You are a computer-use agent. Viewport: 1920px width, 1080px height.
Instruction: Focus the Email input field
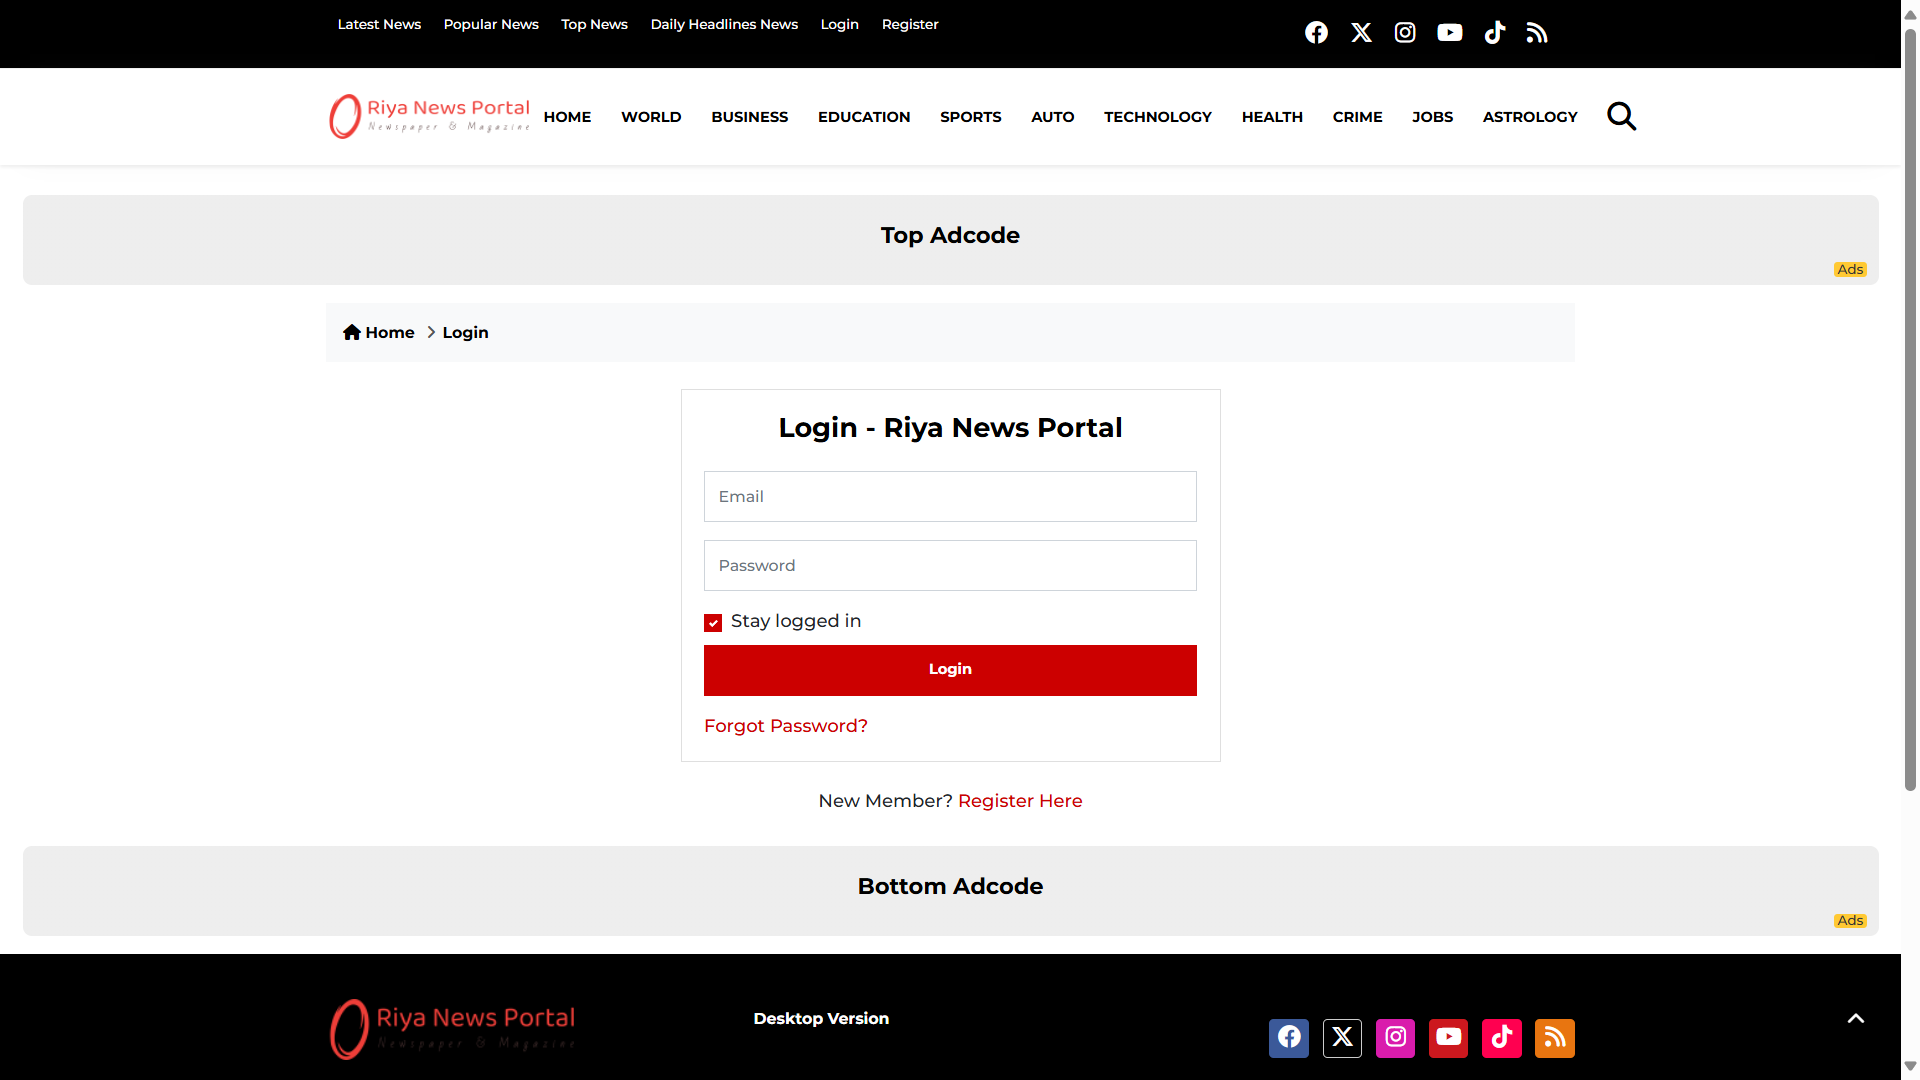pyautogui.click(x=950, y=497)
